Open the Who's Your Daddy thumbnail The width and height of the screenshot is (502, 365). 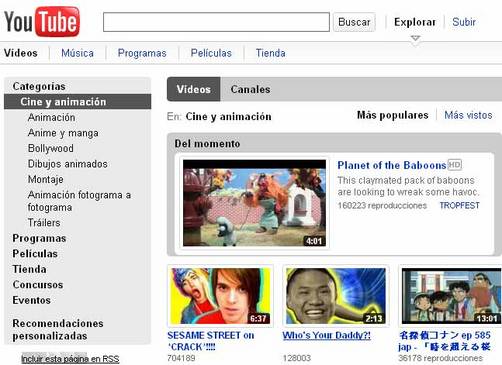pos(336,296)
